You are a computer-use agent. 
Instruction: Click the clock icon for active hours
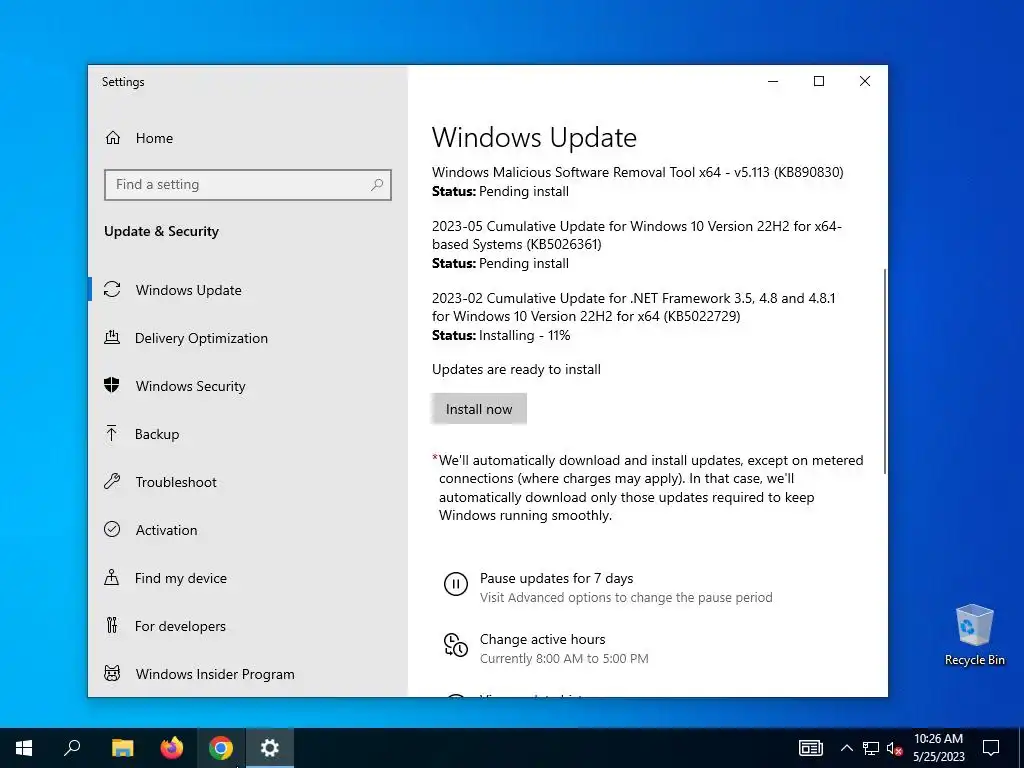[x=456, y=645]
